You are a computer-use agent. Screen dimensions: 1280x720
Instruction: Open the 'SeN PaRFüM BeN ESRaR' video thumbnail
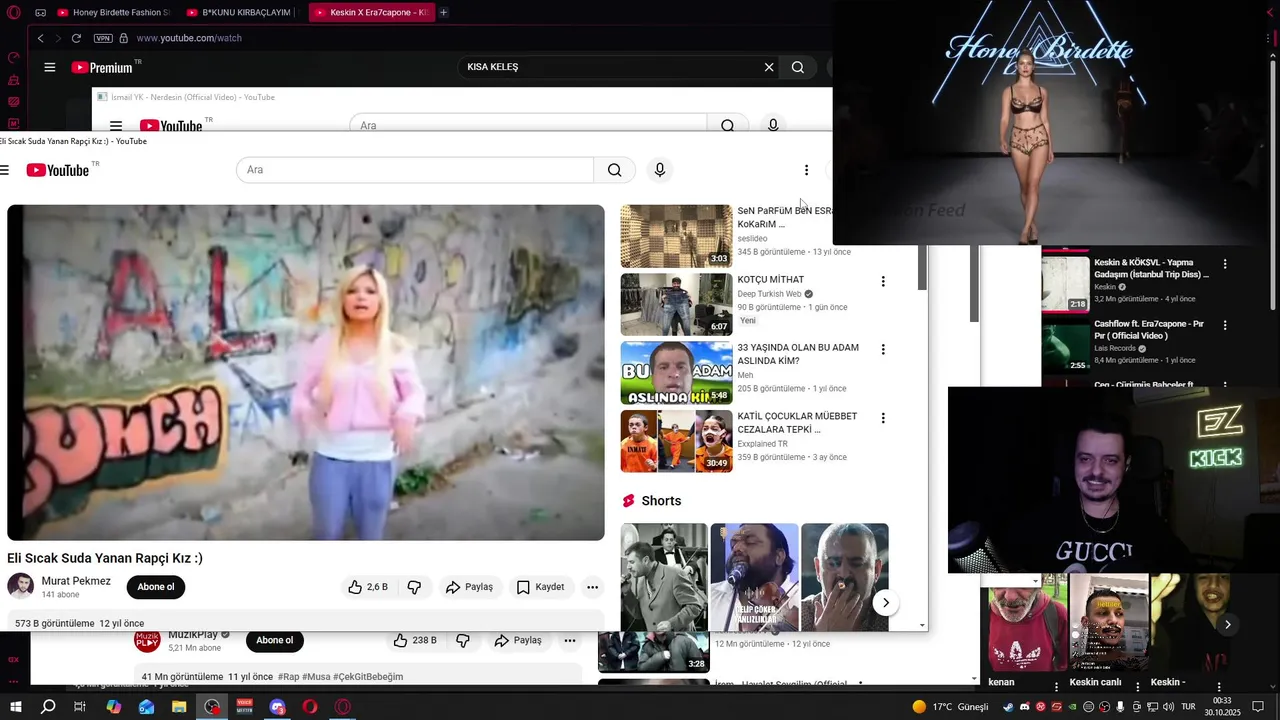click(x=676, y=236)
